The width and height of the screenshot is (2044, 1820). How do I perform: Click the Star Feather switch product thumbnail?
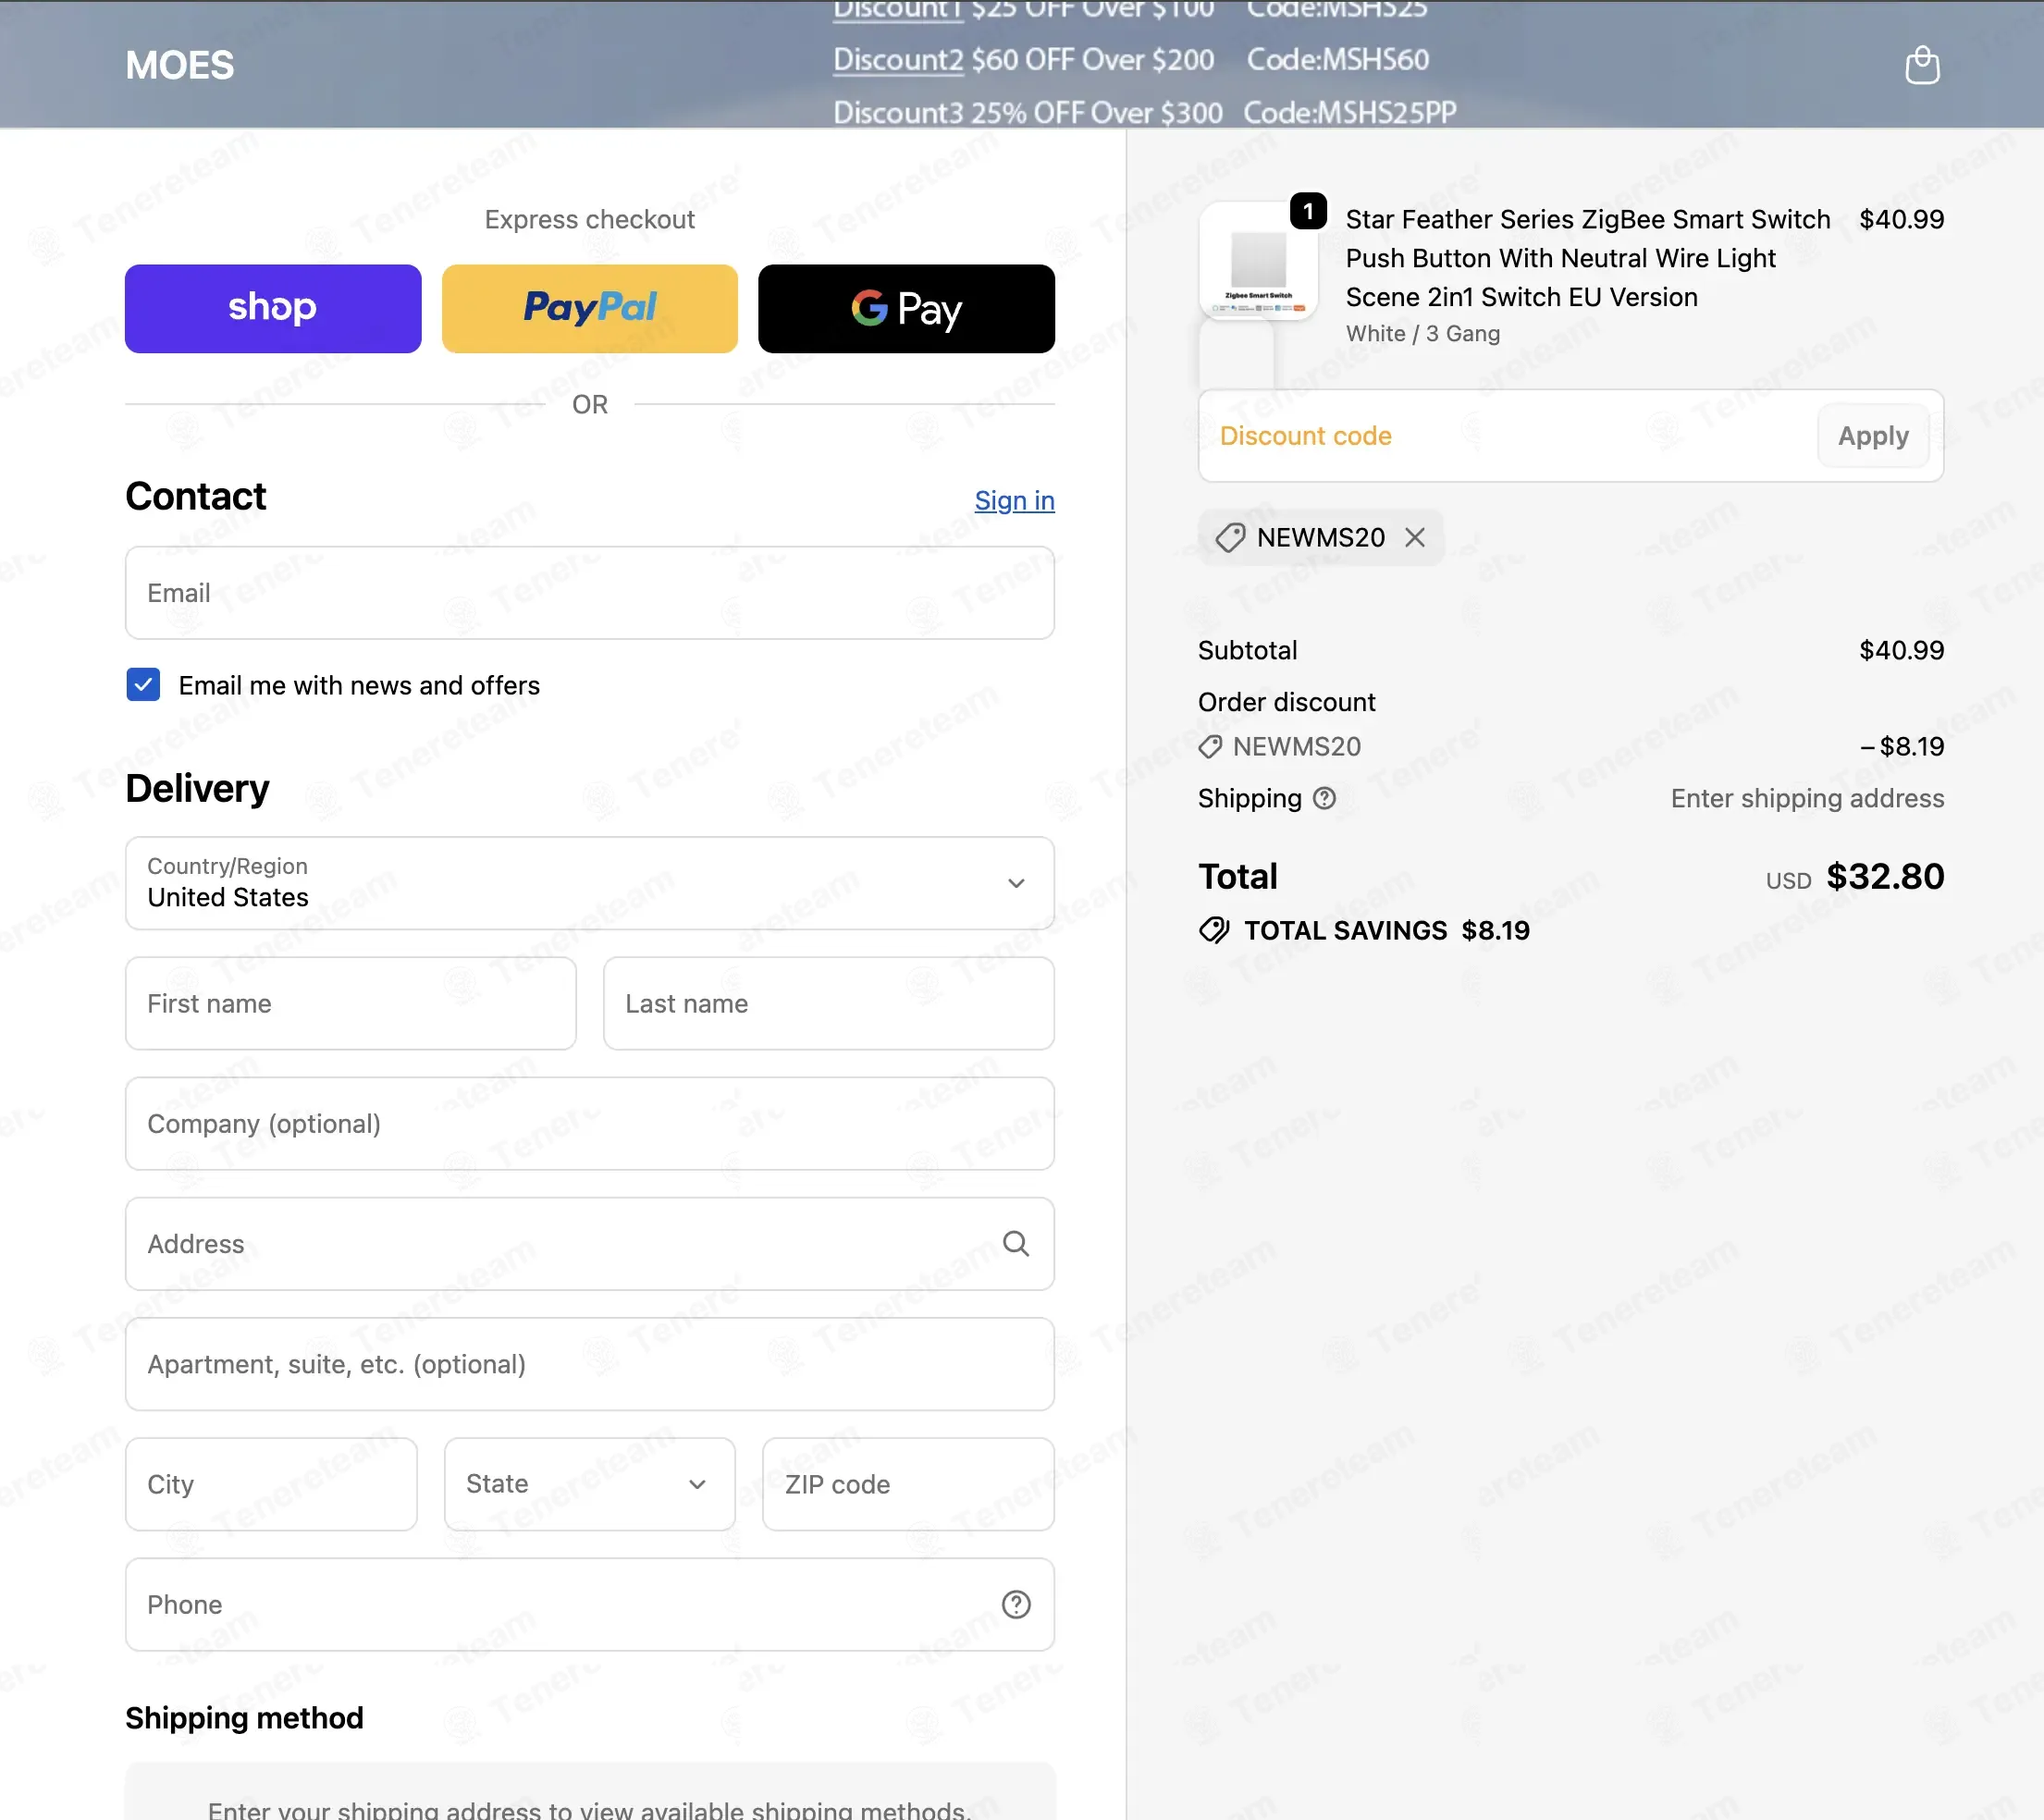coord(1258,261)
